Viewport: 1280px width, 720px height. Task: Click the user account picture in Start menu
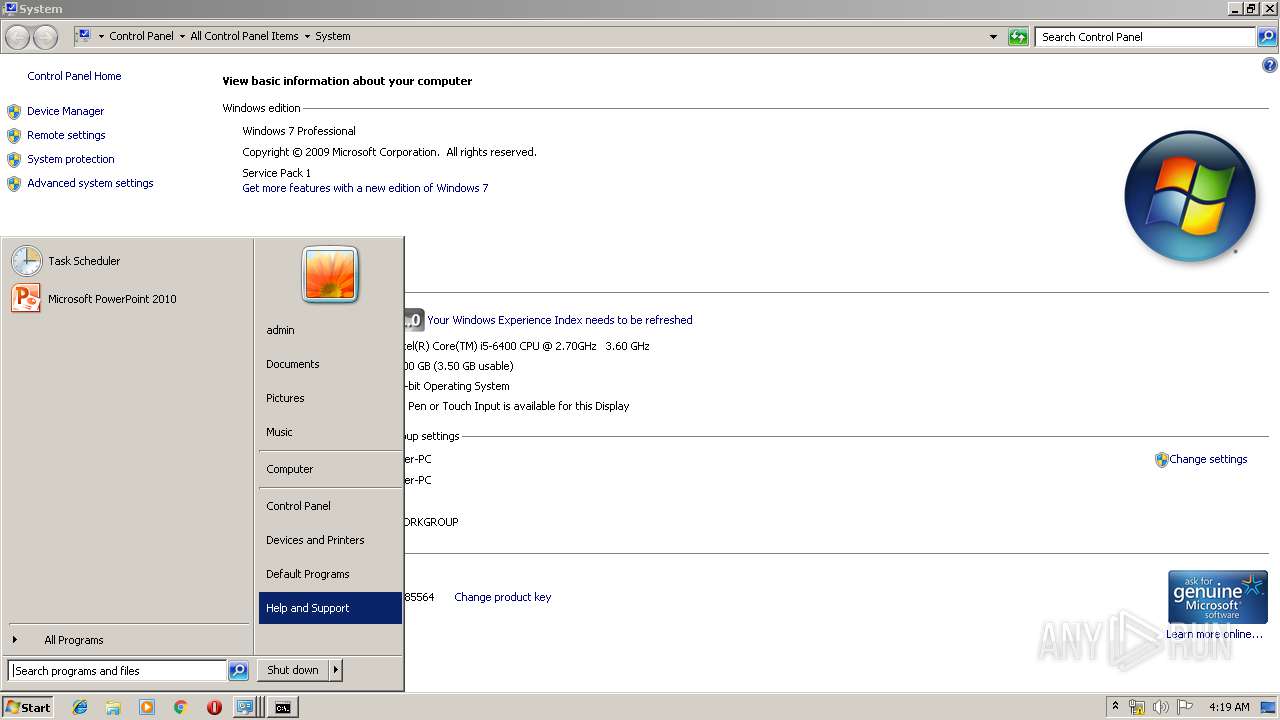[330, 274]
